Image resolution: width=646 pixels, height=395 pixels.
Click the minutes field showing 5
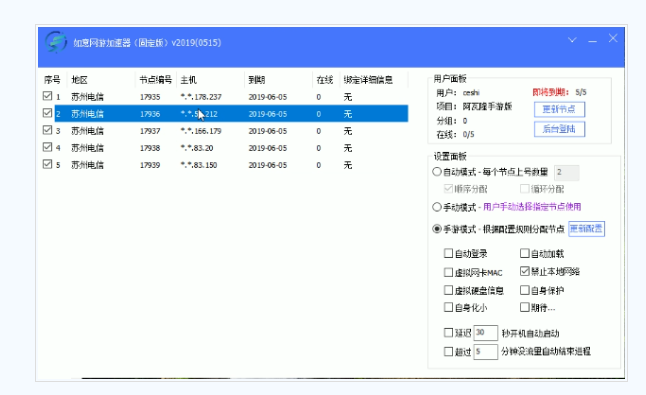click(x=485, y=352)
